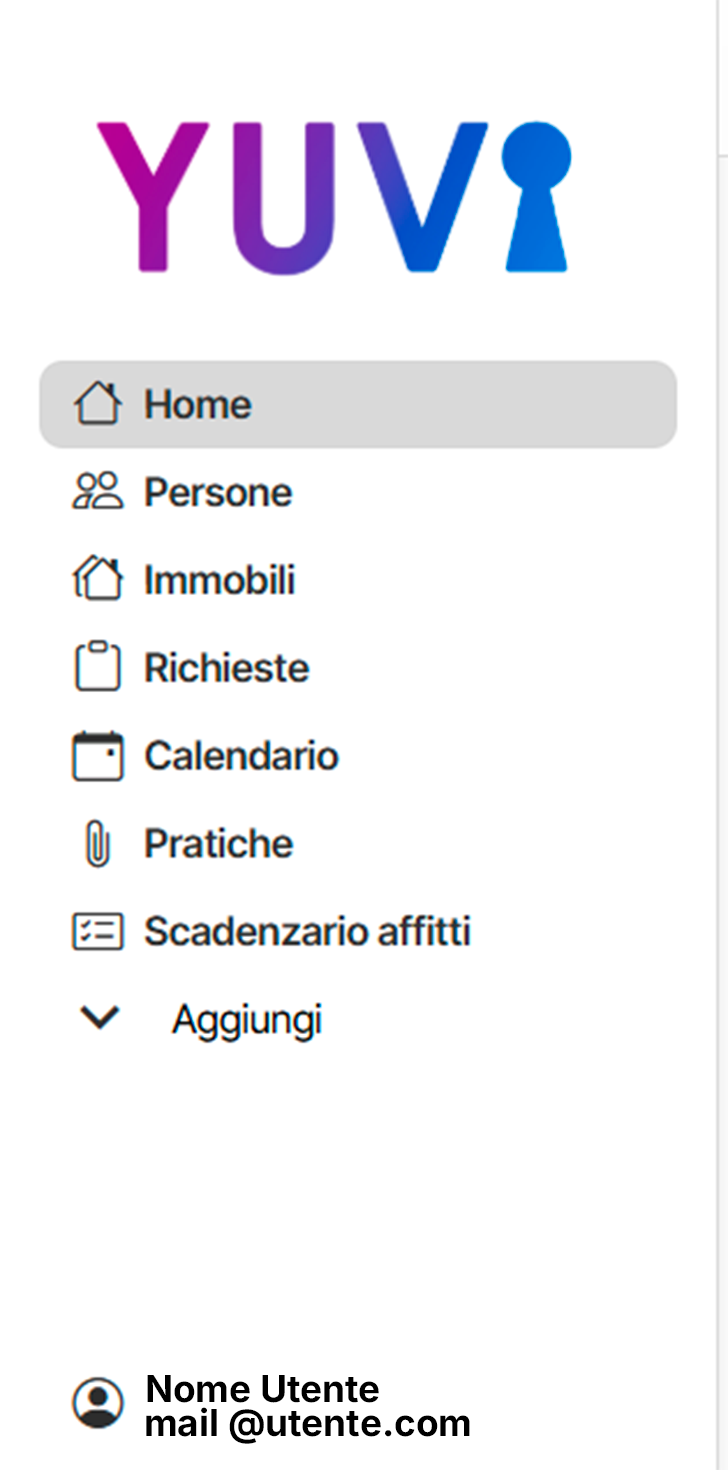This screenshot has width=728, height=1470.
Task: Go to the Persone menu label
Action: click(x=218, y=492)
